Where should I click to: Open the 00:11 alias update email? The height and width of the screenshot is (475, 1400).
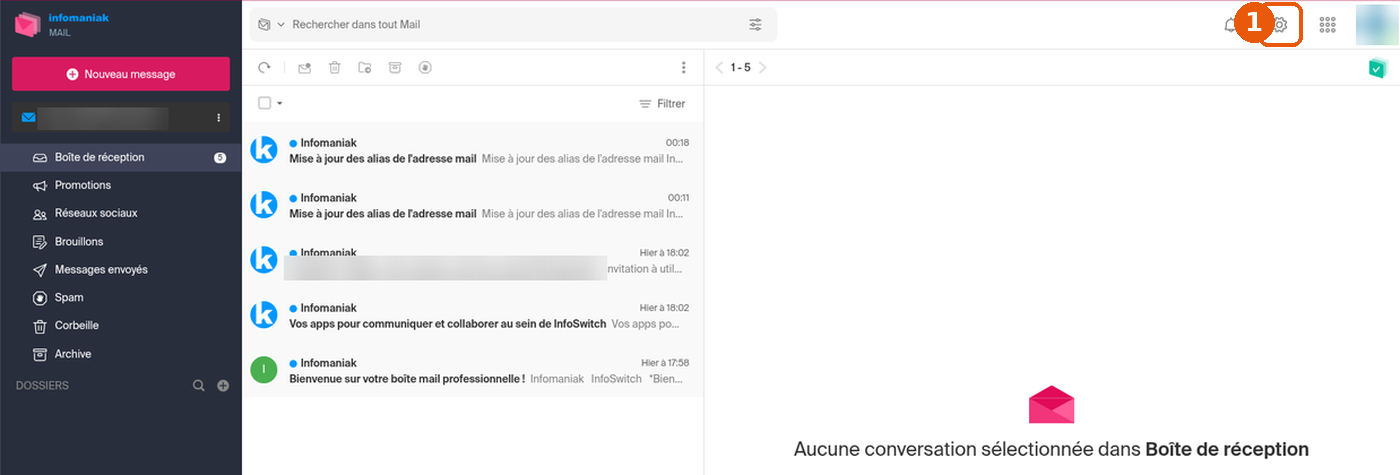[x=473, y=205]
